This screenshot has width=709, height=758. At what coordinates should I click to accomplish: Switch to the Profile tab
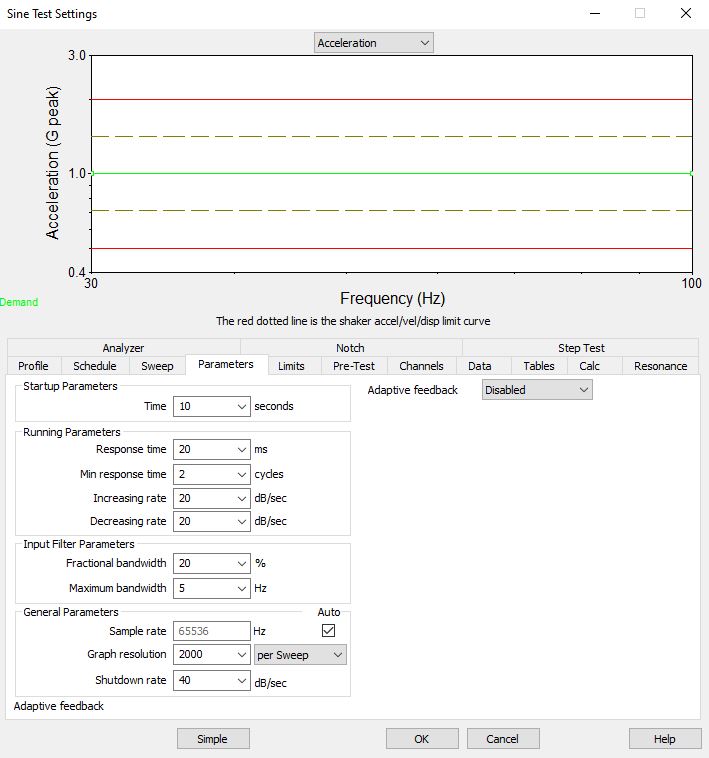(33, 366)
